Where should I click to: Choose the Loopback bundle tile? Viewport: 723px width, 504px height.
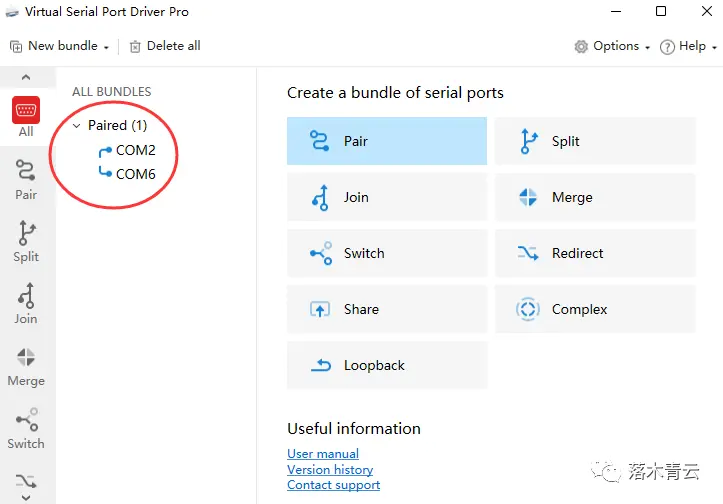(x=387, y=365)
